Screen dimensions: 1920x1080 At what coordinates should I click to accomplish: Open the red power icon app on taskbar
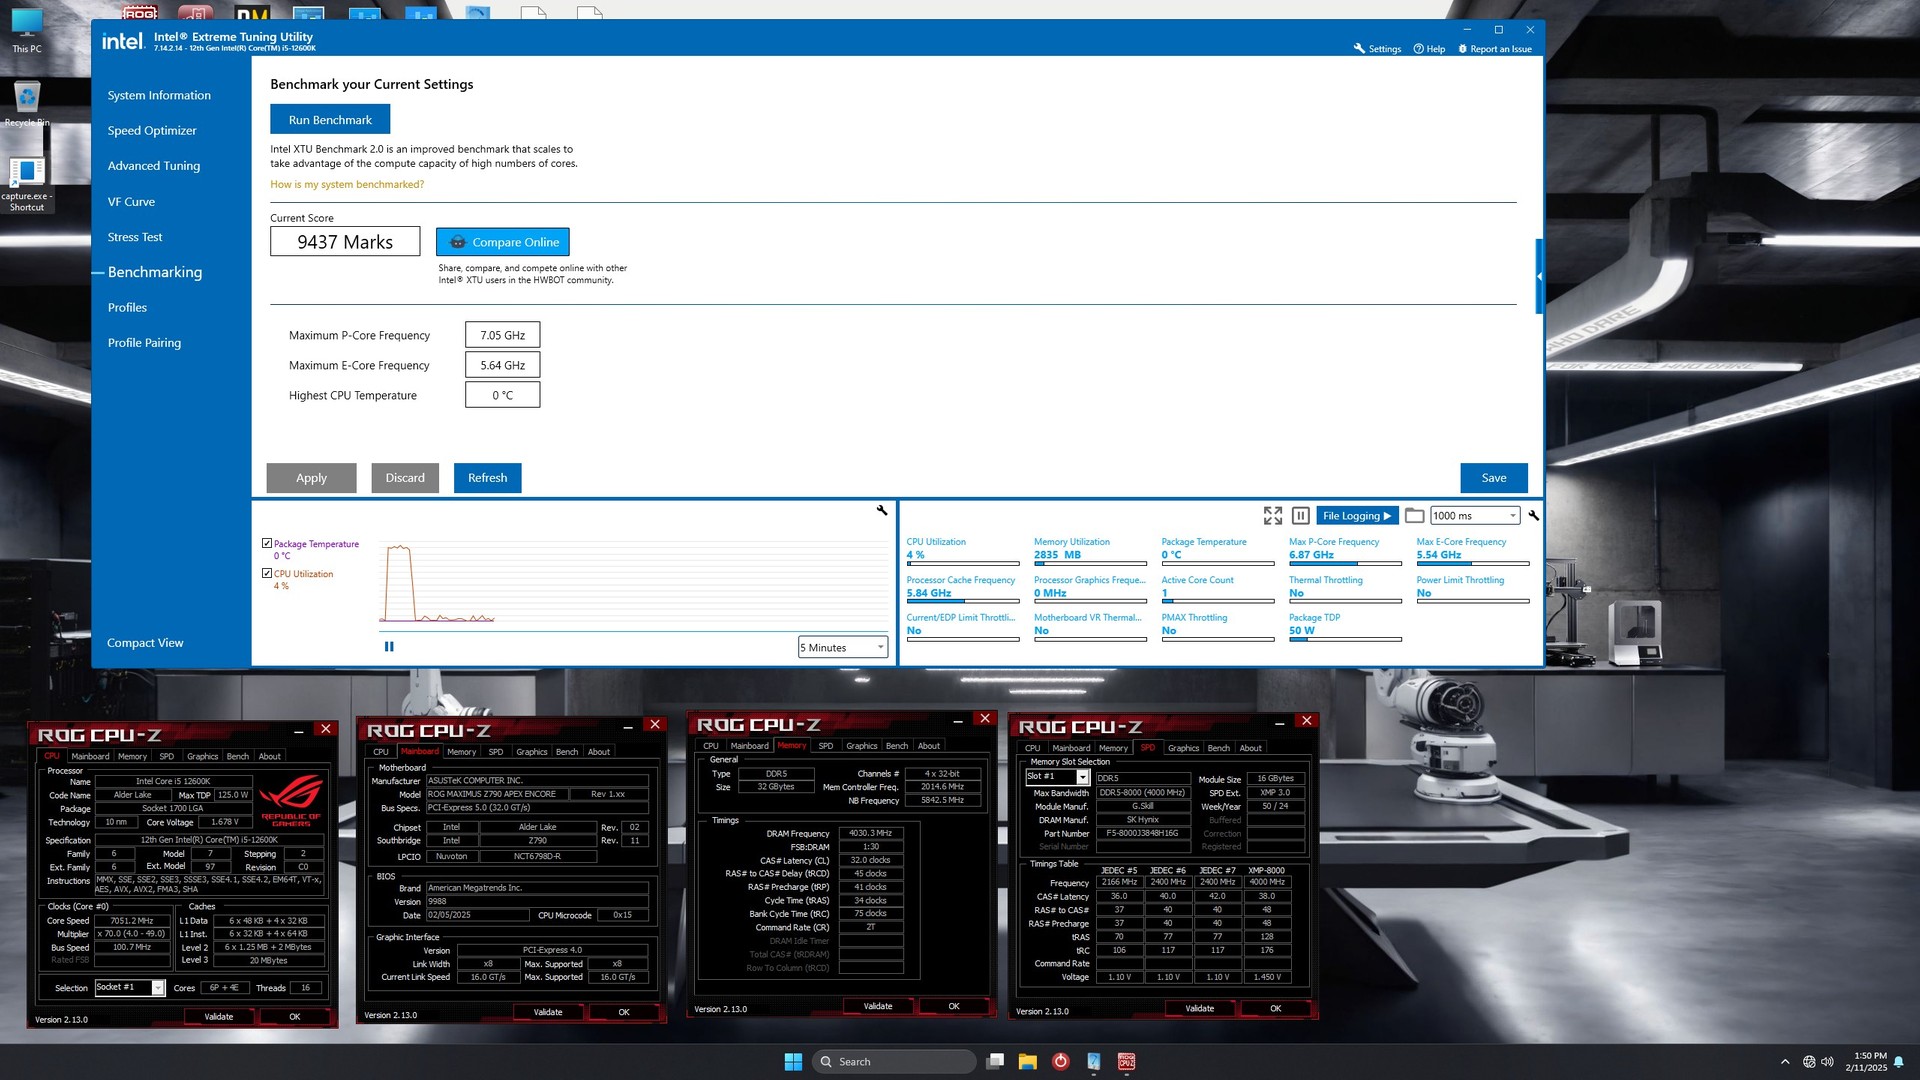click(x=1060, y=1061)
